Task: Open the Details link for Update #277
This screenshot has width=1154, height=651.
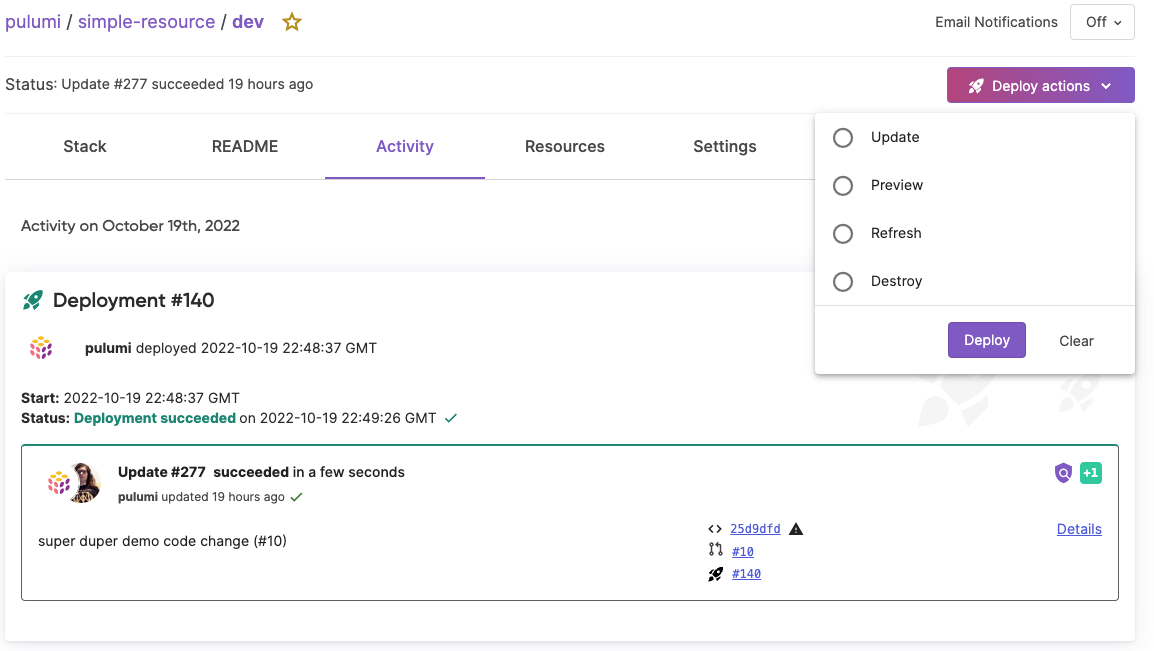Action: click(1079, 529)
